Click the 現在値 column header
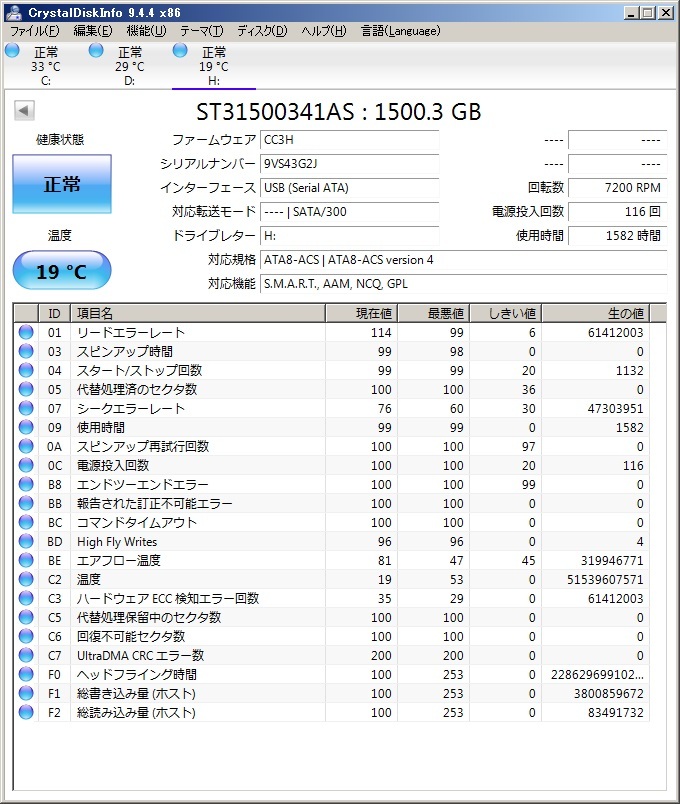Viewport: 680px width, 804px height. (362, 313)
